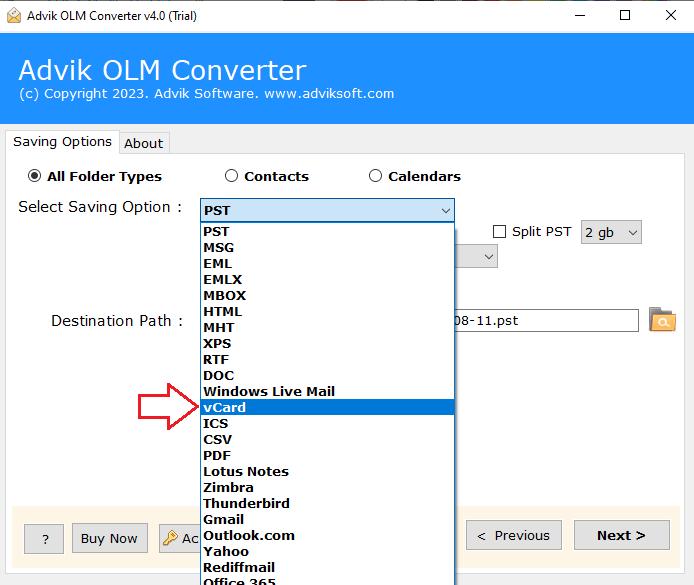
Task: Click the Destination Path text field
Action: tap(546, 320)
